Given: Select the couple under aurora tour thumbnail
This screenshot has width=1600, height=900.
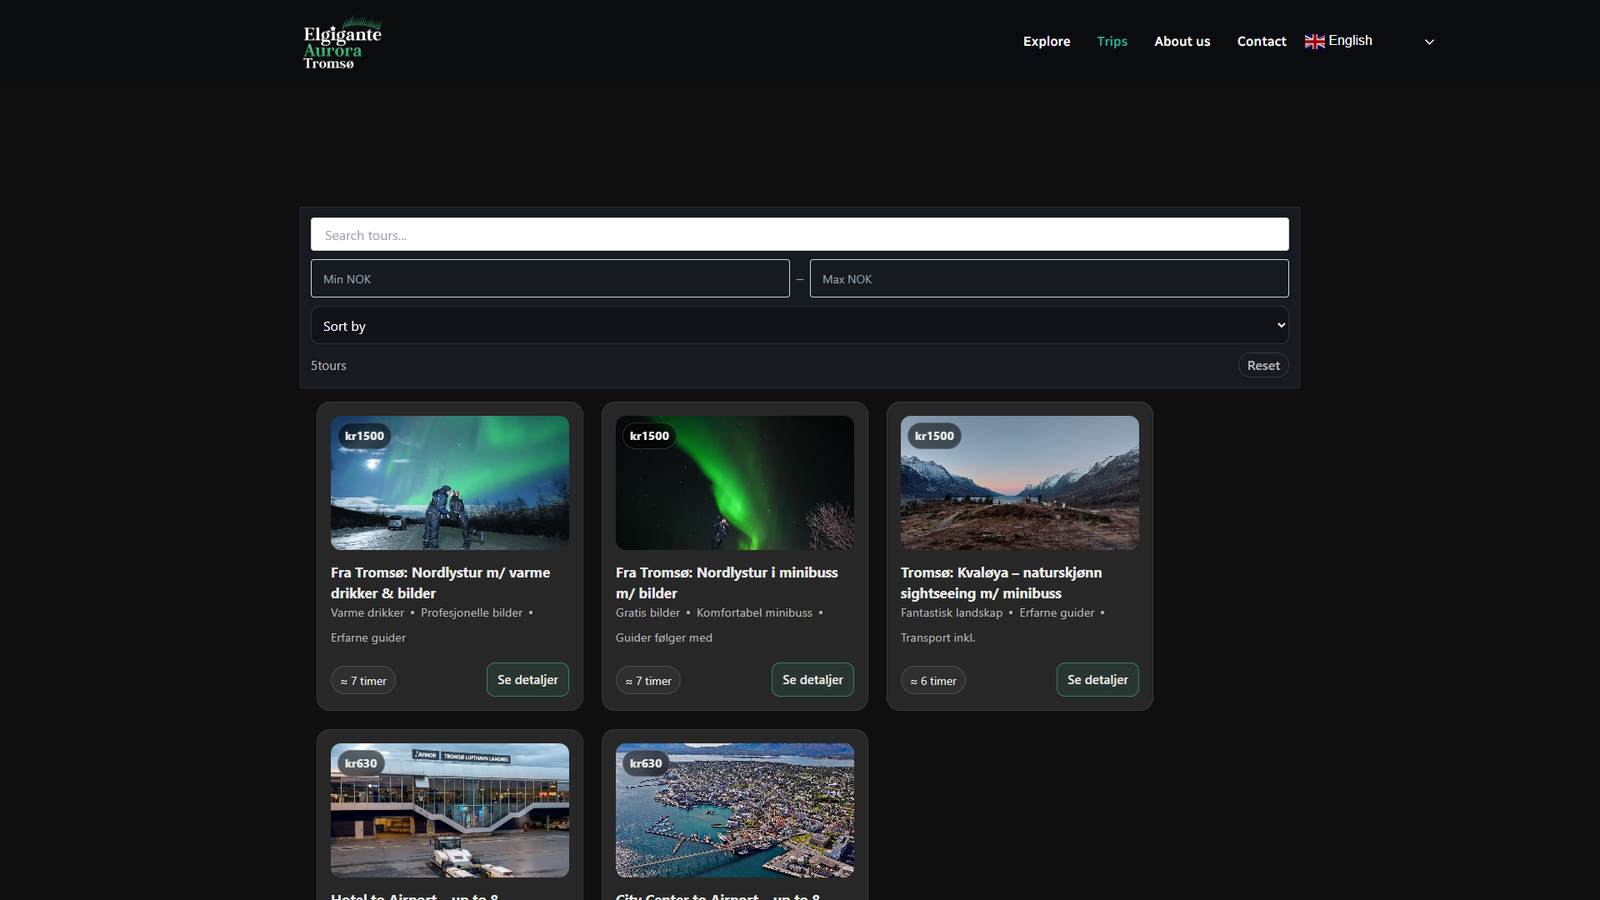Looking at the screenshot, I should pos(450,483).
